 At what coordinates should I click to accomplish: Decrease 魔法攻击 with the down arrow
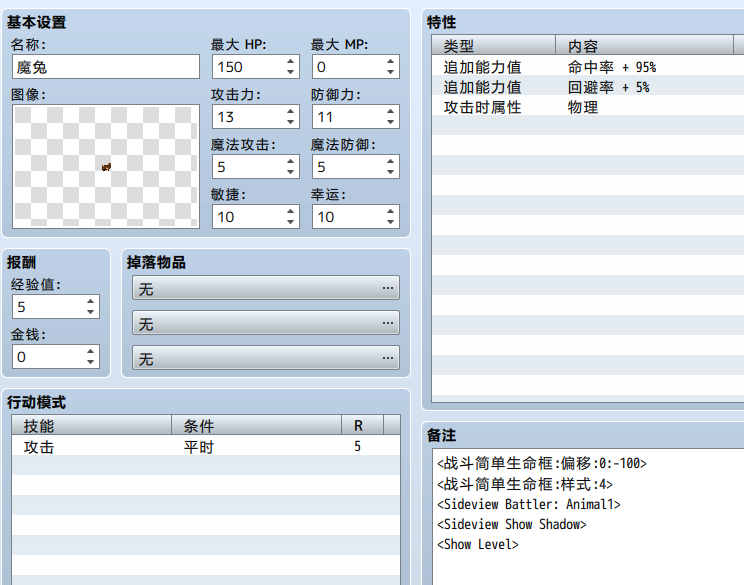pos(290,172)
